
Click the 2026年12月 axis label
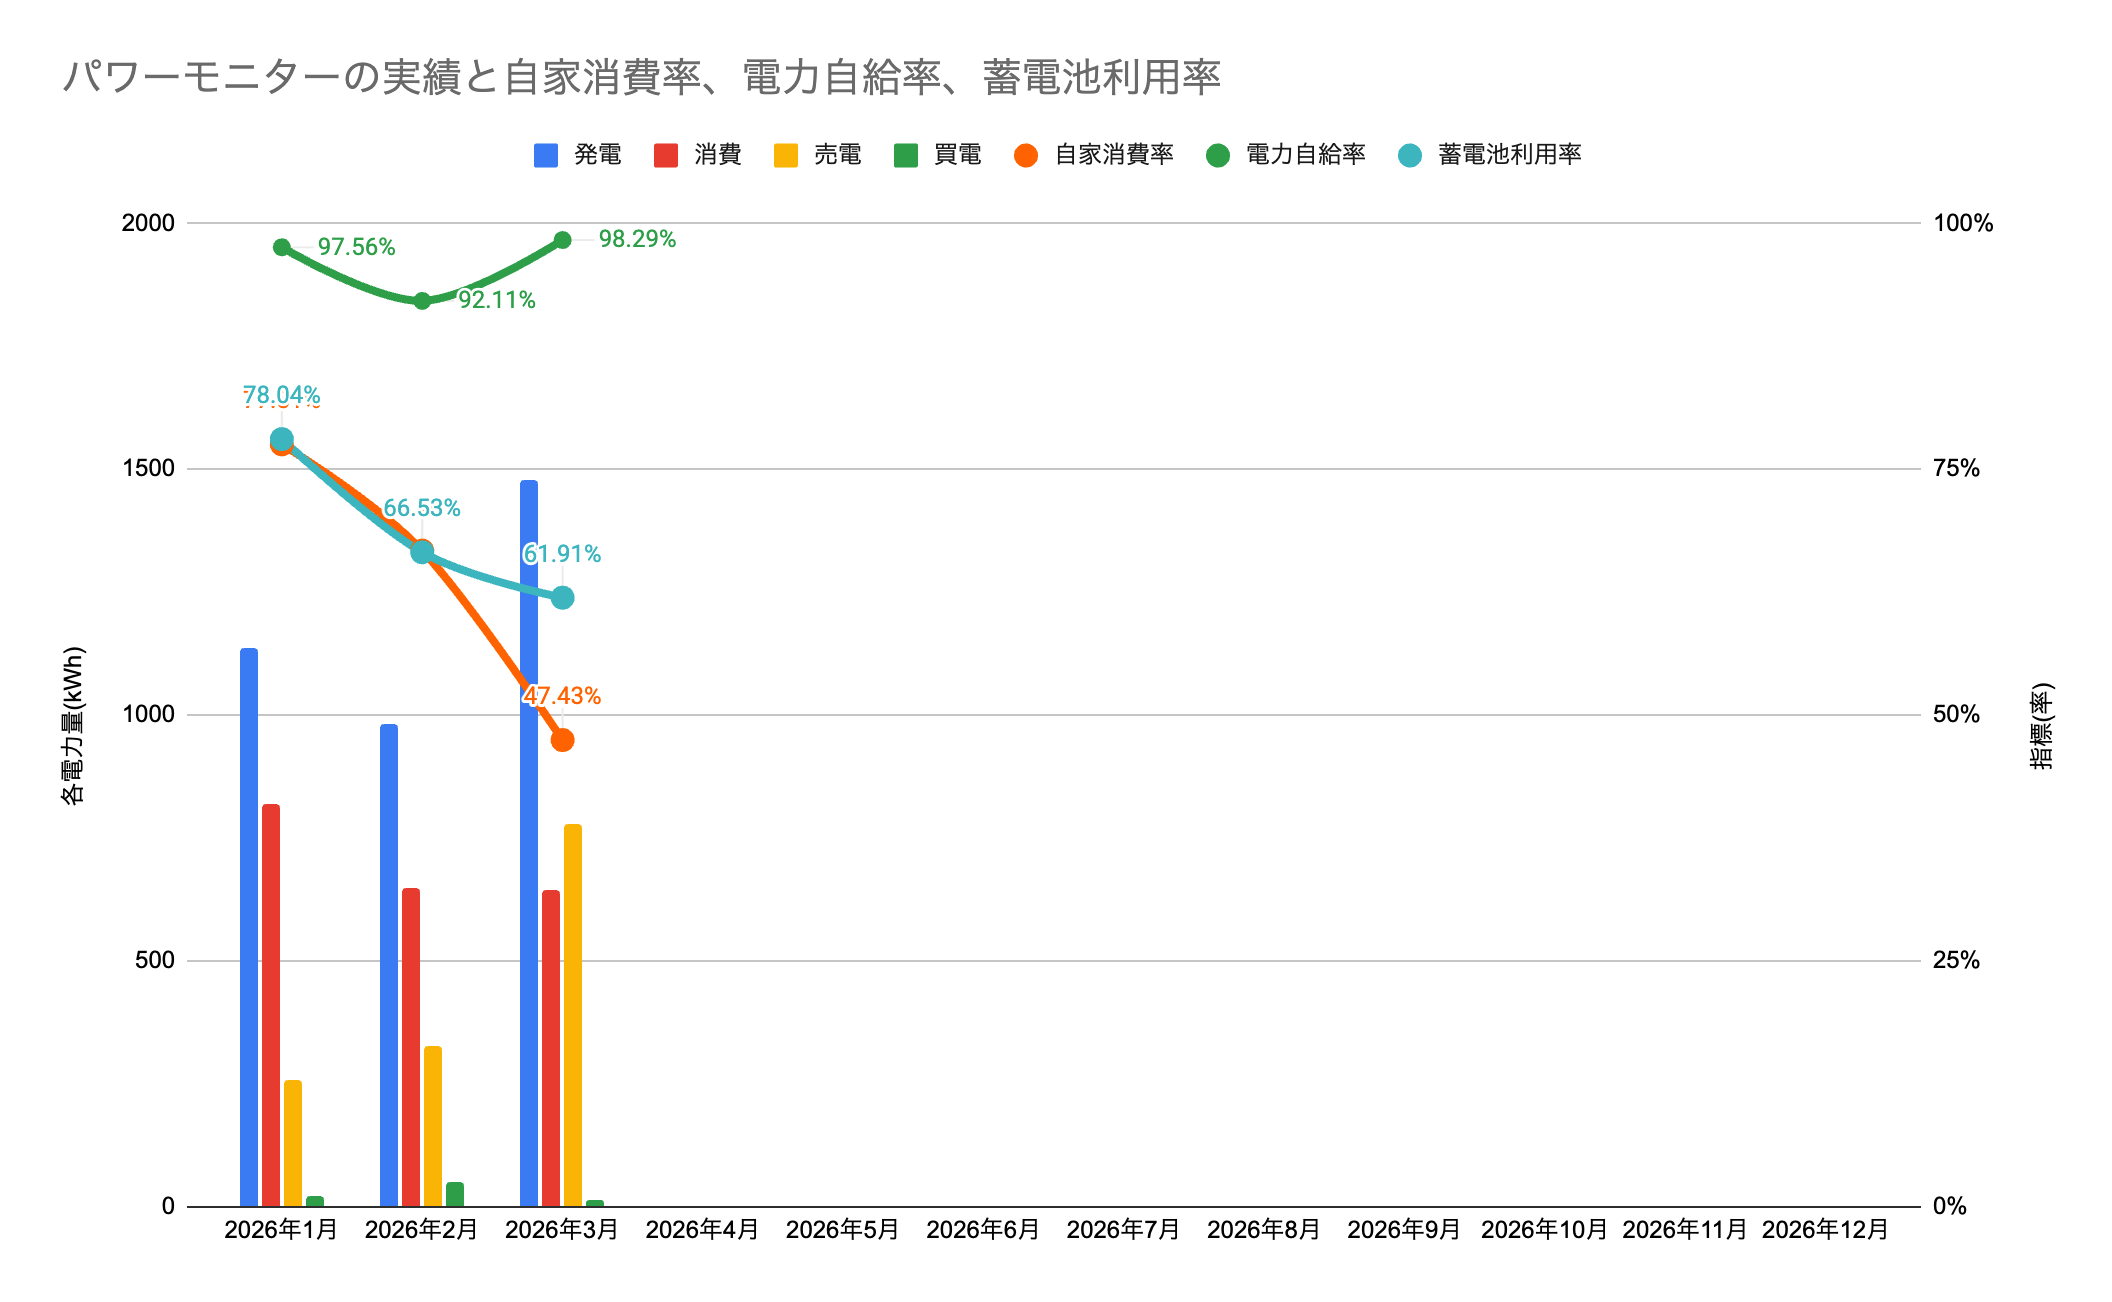click(x=1825, y=1230)
